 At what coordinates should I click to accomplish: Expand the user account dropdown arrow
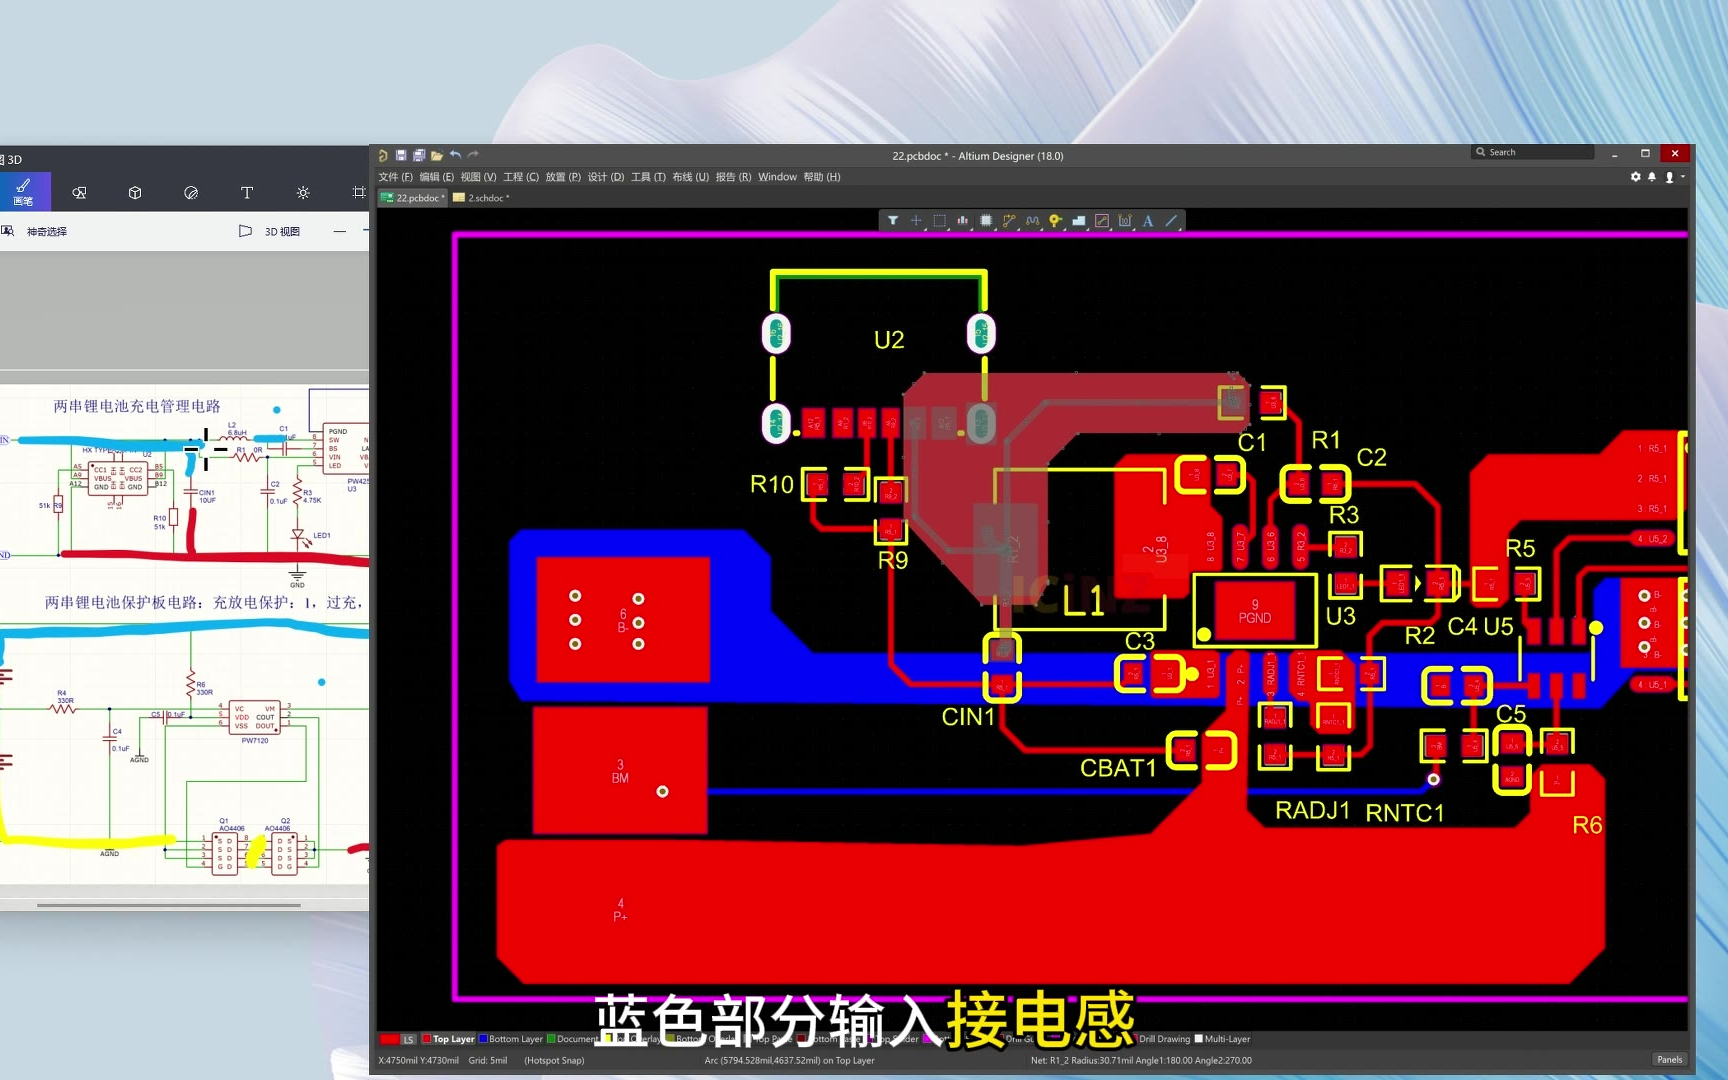pos(1683,177)
